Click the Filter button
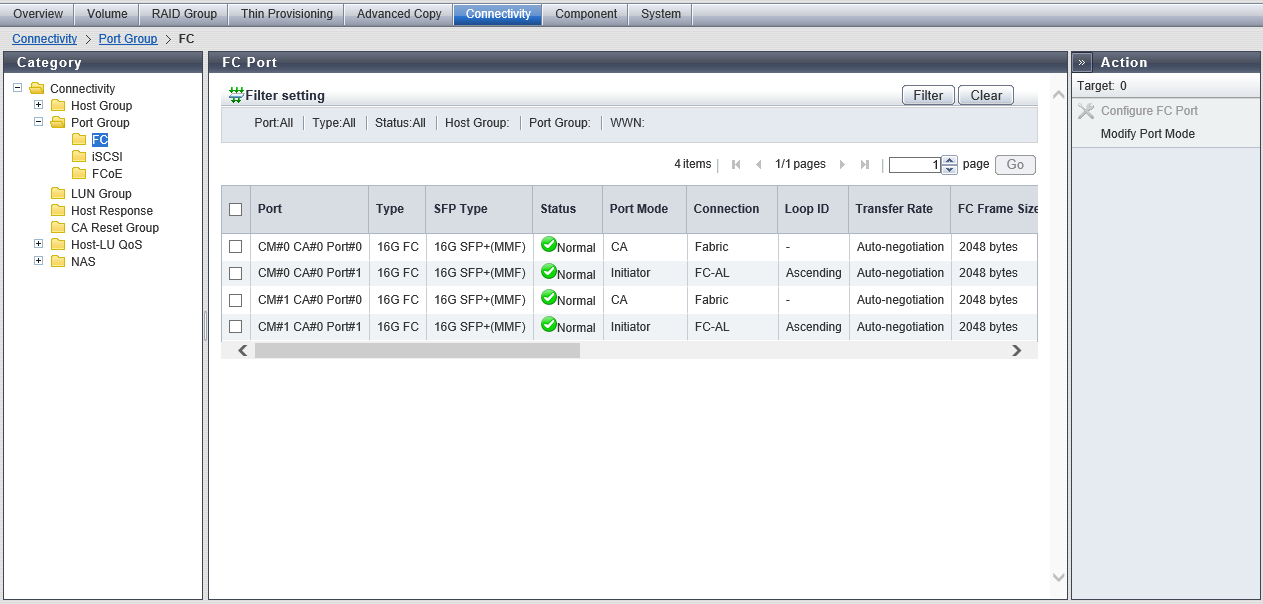This screenshot has width=1263, height=604. [927, 95]
